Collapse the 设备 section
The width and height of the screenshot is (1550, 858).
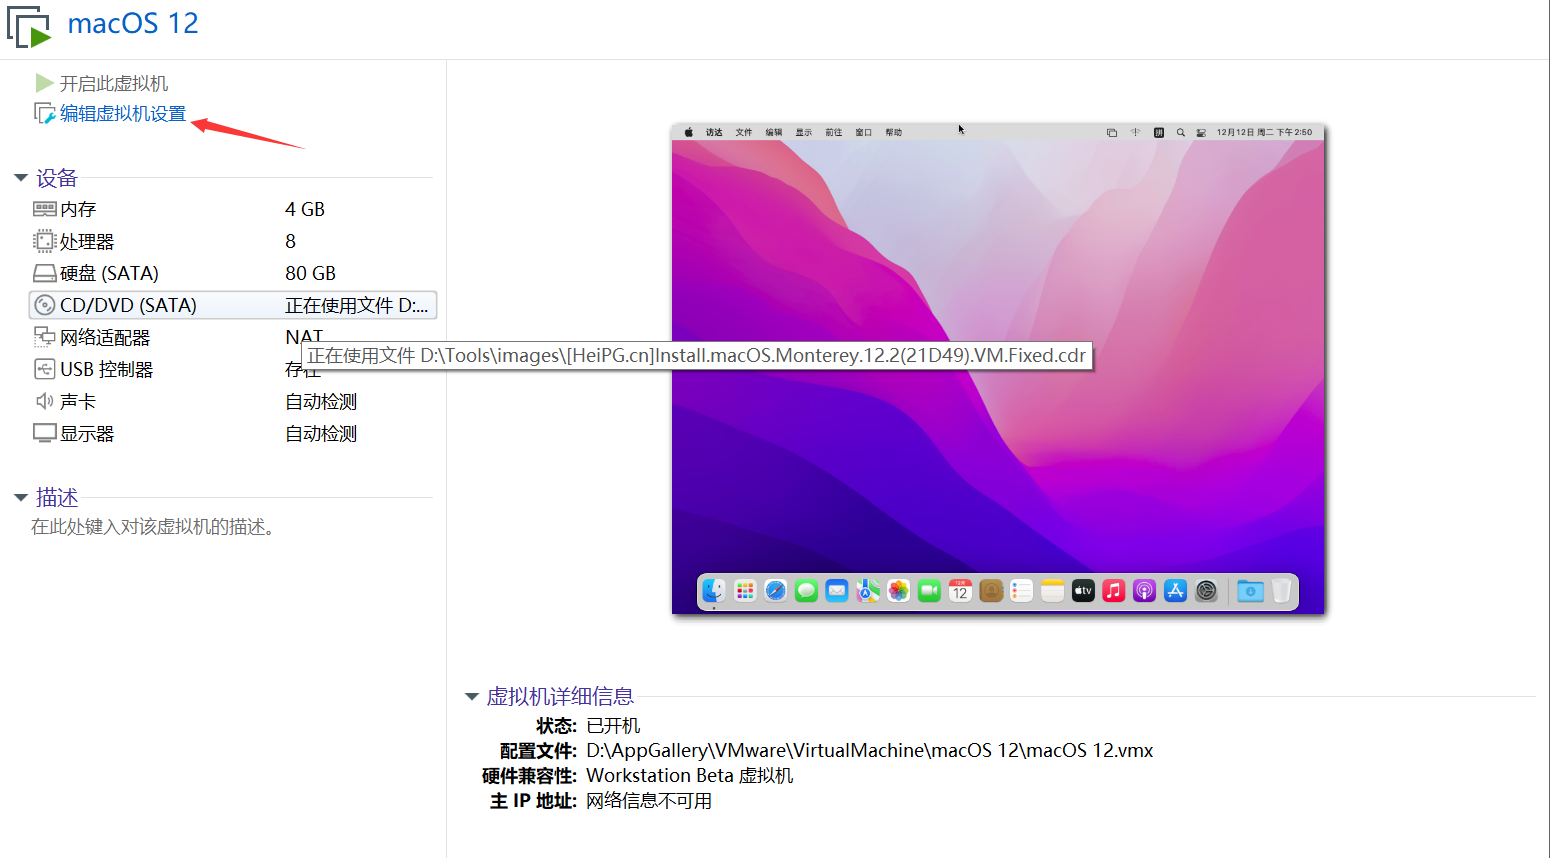[x=22, y=177]
